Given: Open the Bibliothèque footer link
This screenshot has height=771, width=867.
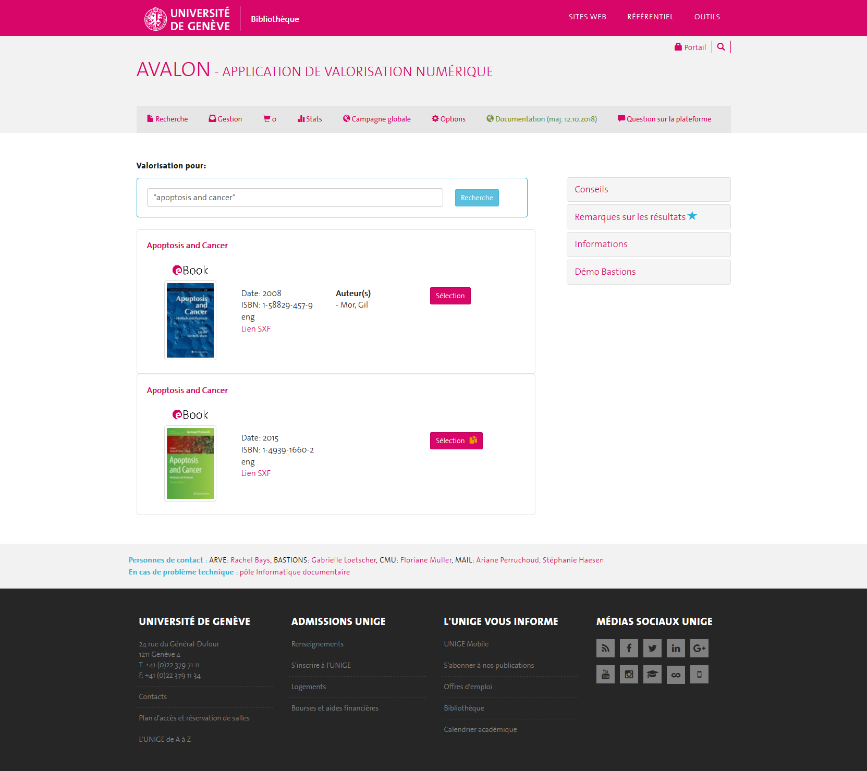Looking at the screenshot, I should point(464,708).
